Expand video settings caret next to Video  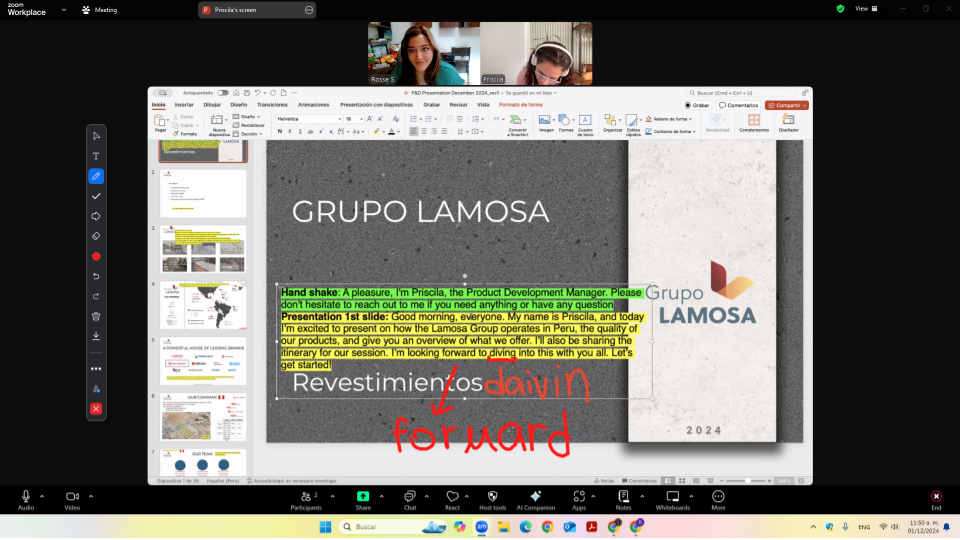pos(91,497)
